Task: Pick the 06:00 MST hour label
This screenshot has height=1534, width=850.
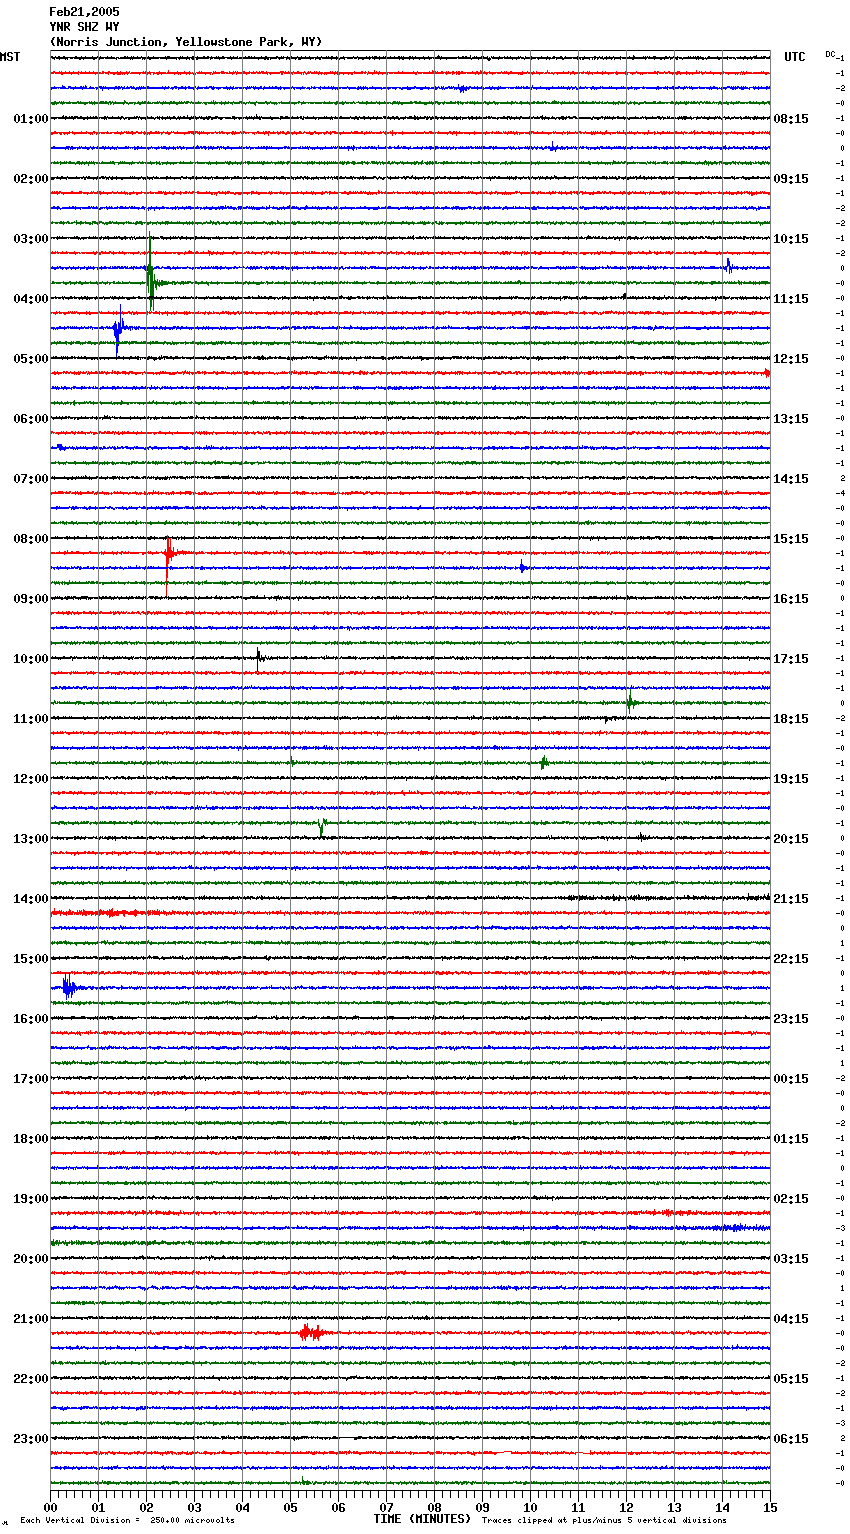Action: [x=31, y=419]
